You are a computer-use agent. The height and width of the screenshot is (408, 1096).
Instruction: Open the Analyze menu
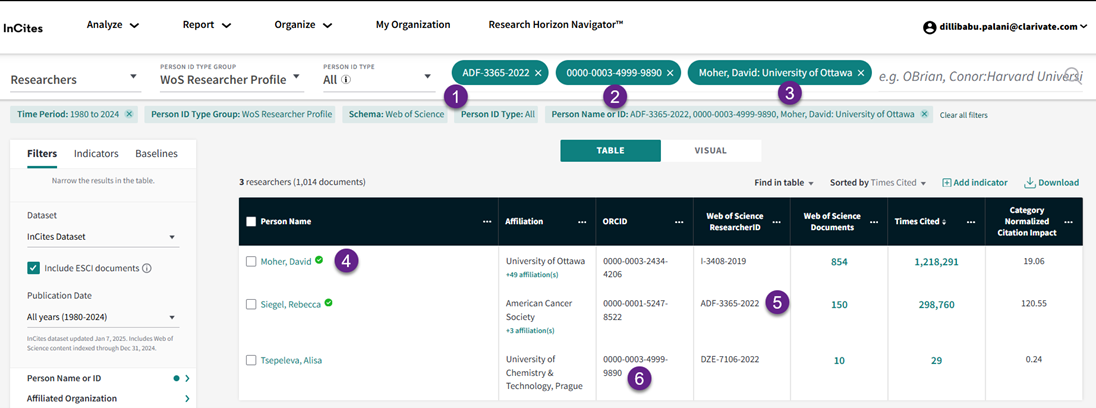[113, 25]
